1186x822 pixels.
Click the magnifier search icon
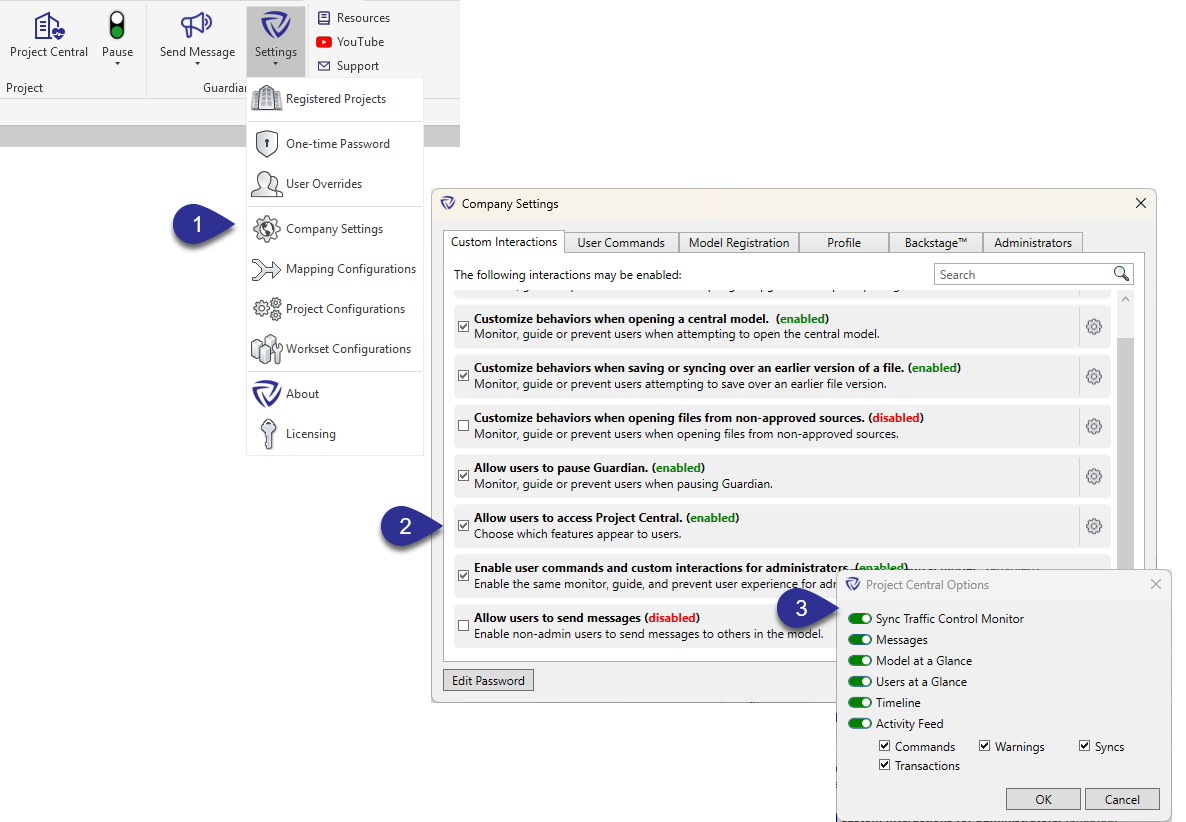(x=1121, y=274)
